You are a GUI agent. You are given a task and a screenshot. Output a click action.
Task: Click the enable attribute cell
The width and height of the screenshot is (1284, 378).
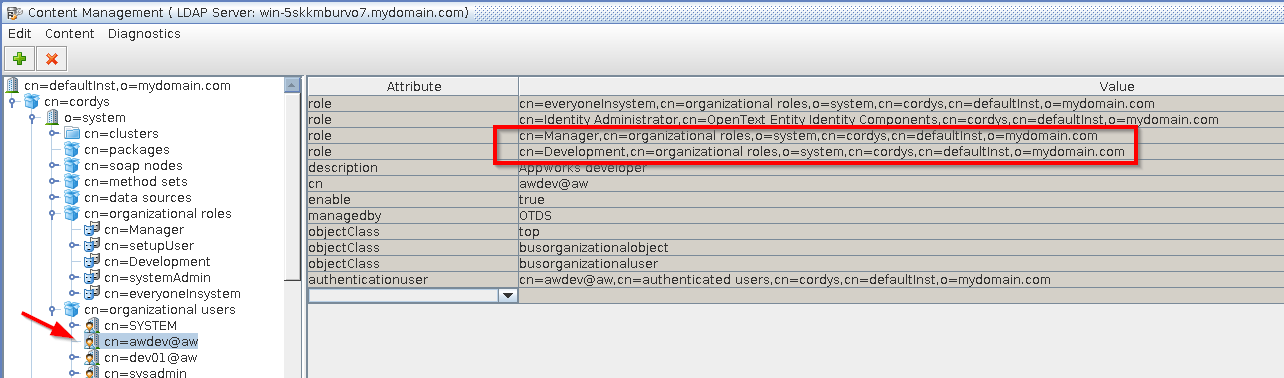tap(413, 200)
